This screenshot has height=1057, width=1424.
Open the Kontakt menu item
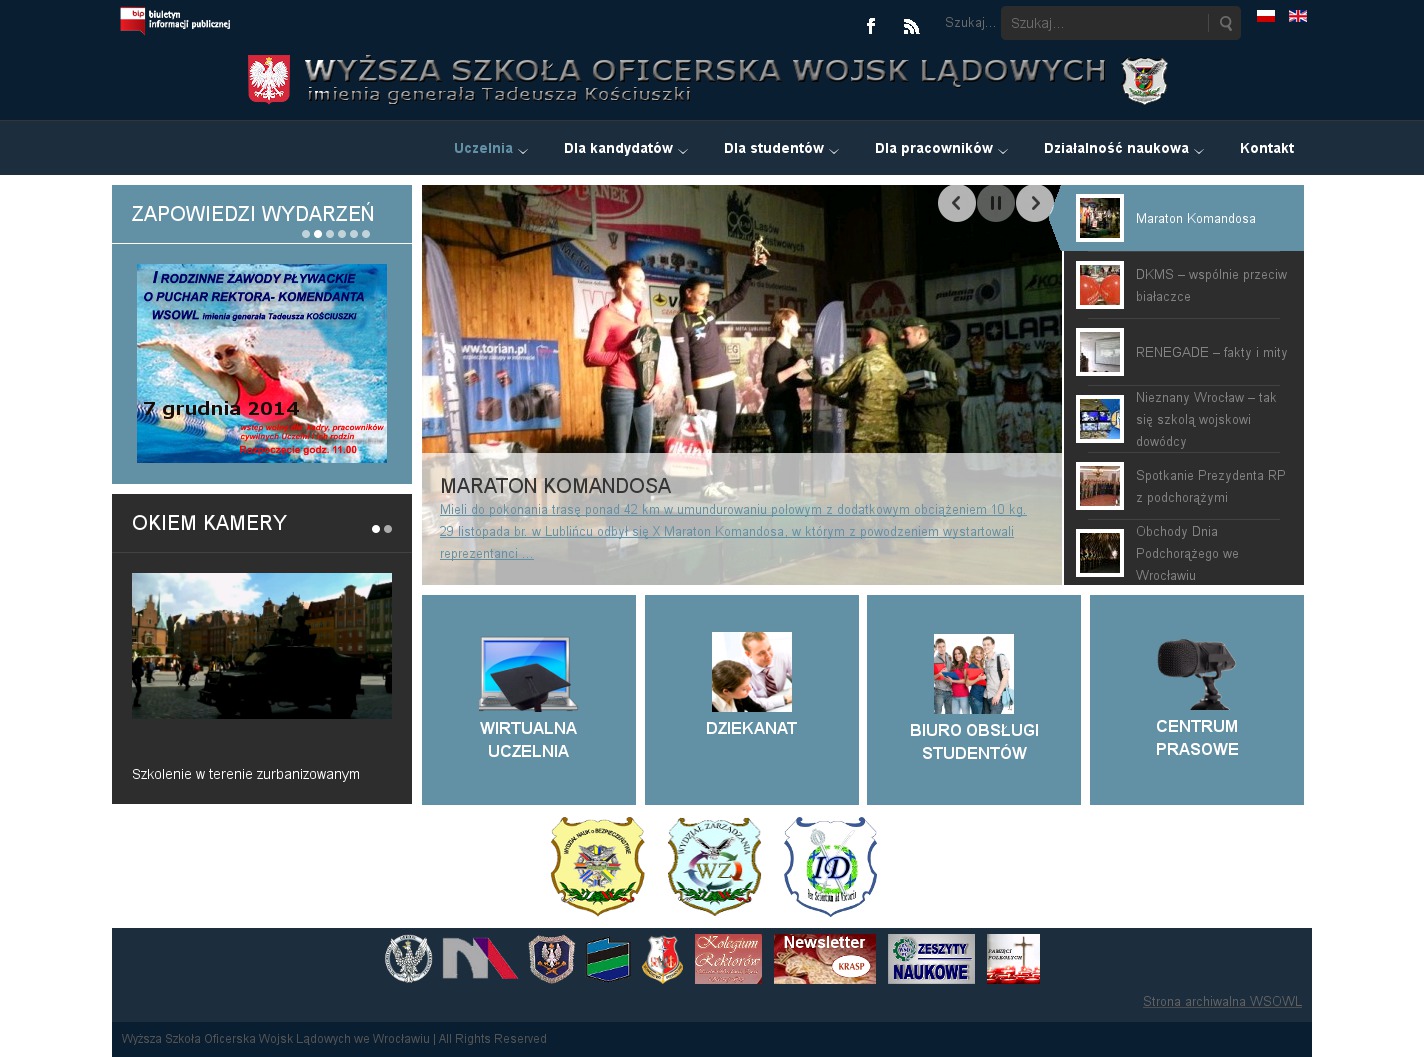pos(1266,148)
